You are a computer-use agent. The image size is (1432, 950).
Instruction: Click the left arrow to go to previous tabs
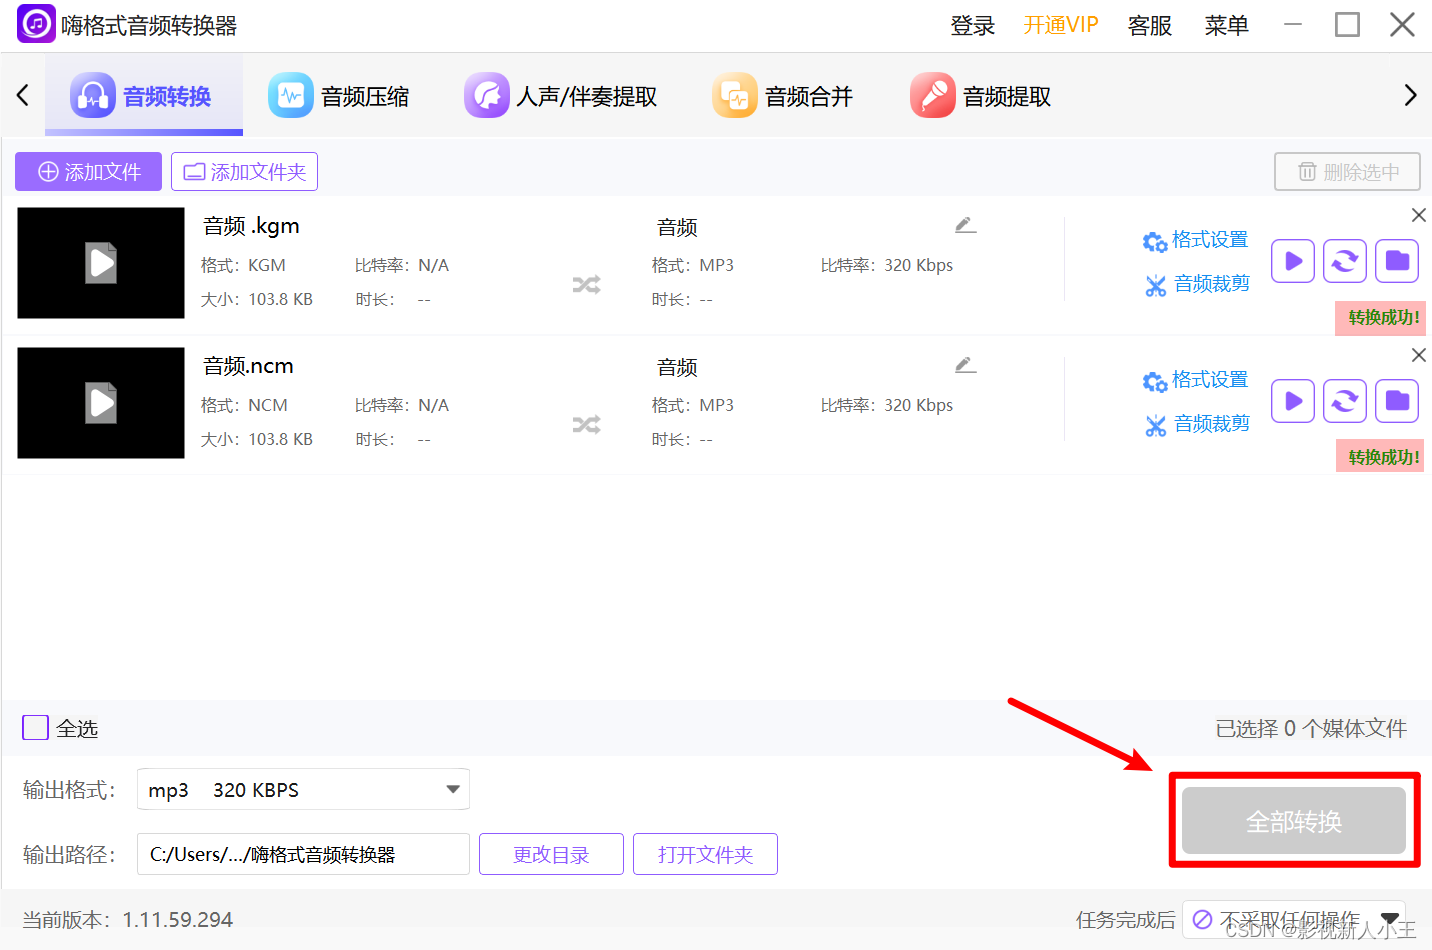(x=22, y=96)
